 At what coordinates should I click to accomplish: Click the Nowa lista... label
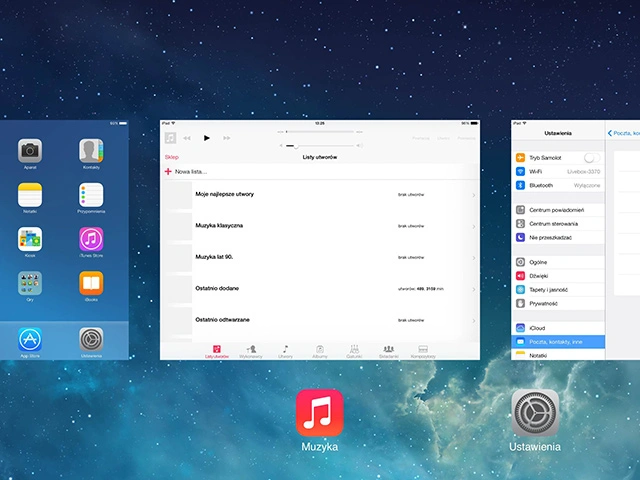point(191,171)
